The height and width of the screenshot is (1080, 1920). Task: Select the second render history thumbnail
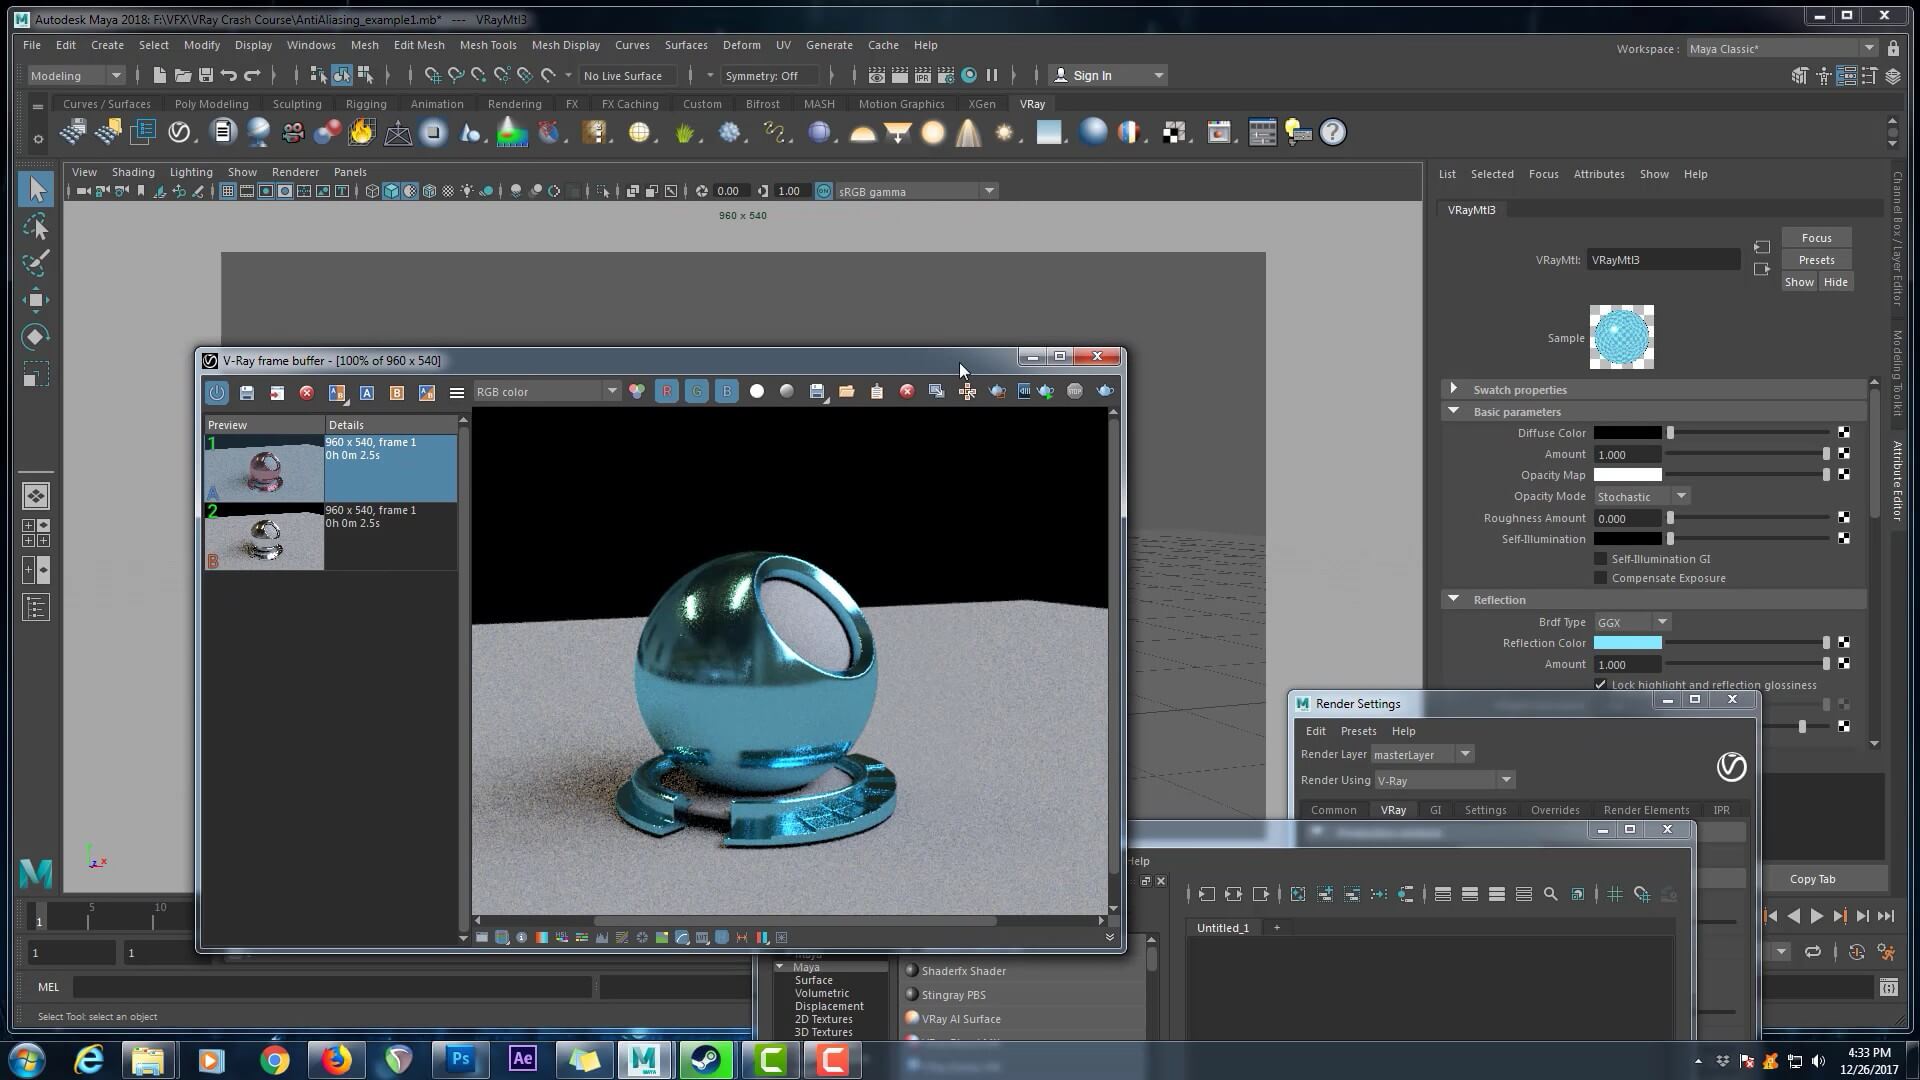pos(264,538)
